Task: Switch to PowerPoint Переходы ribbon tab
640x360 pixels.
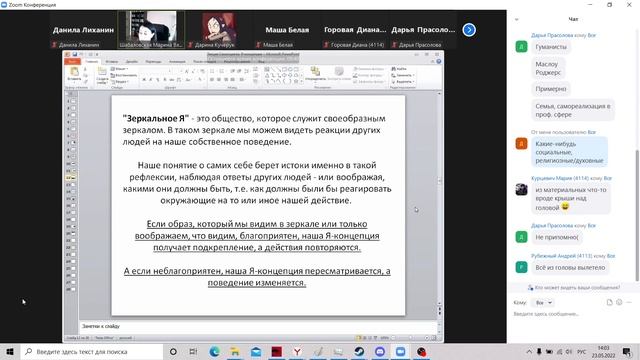Action: point(153,61)
